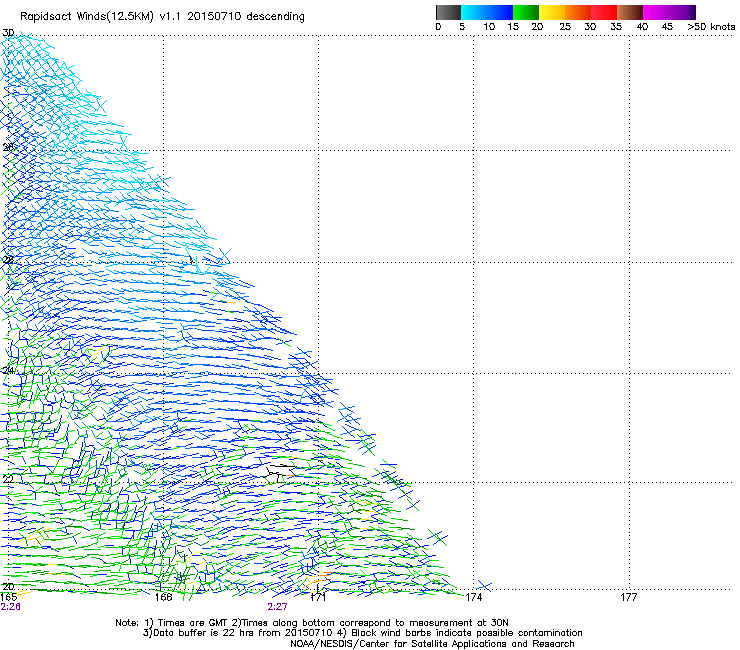Click the longitude label '174'

coord(473,597)
